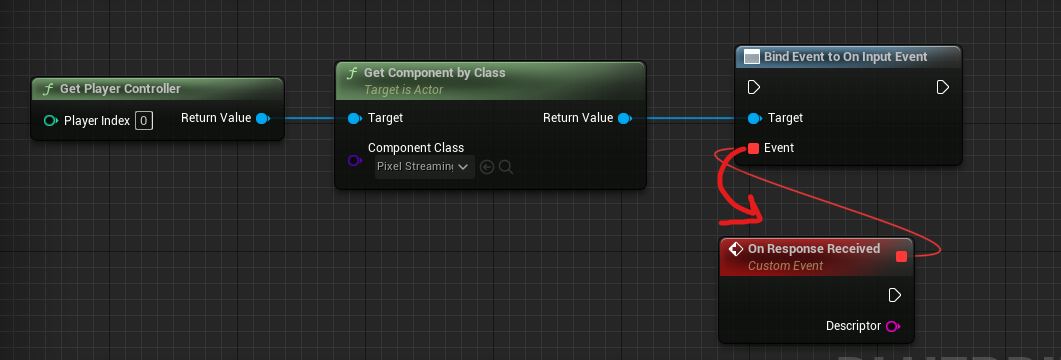Click On Response Received execution output pin
The height and width of the screenshot is (360, 1061).
[895, 295]
